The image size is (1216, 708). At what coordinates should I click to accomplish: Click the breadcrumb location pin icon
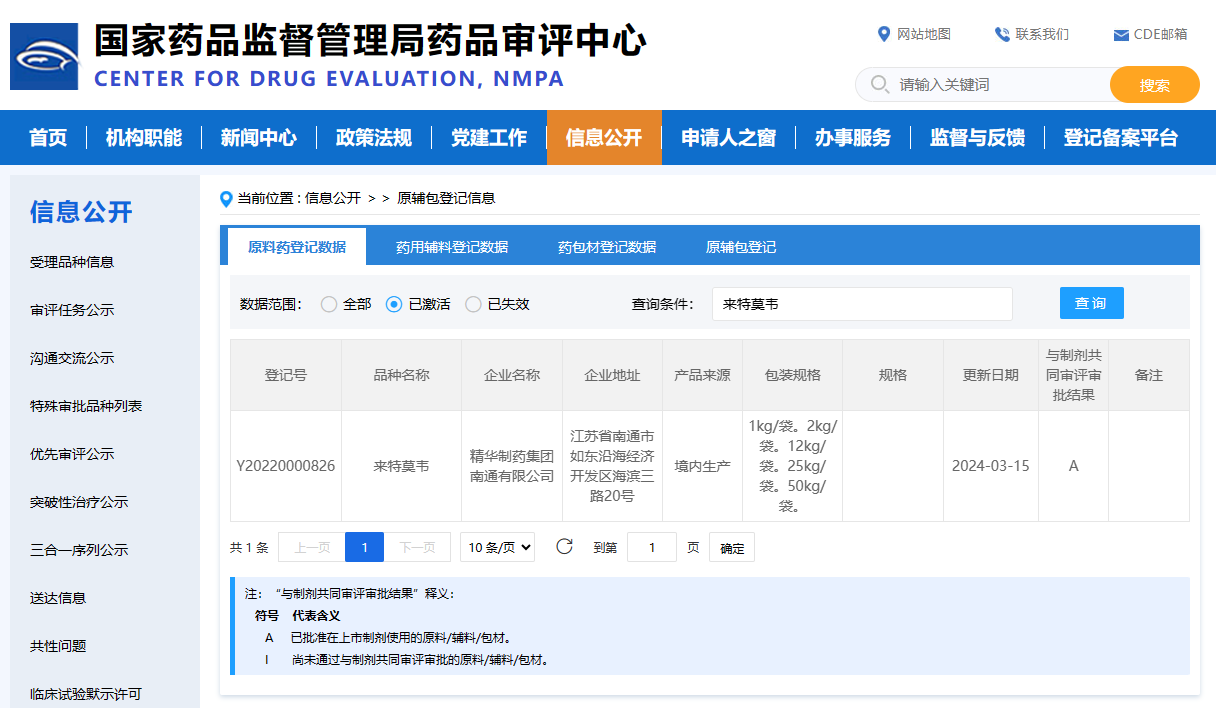(x=226, y=198)
